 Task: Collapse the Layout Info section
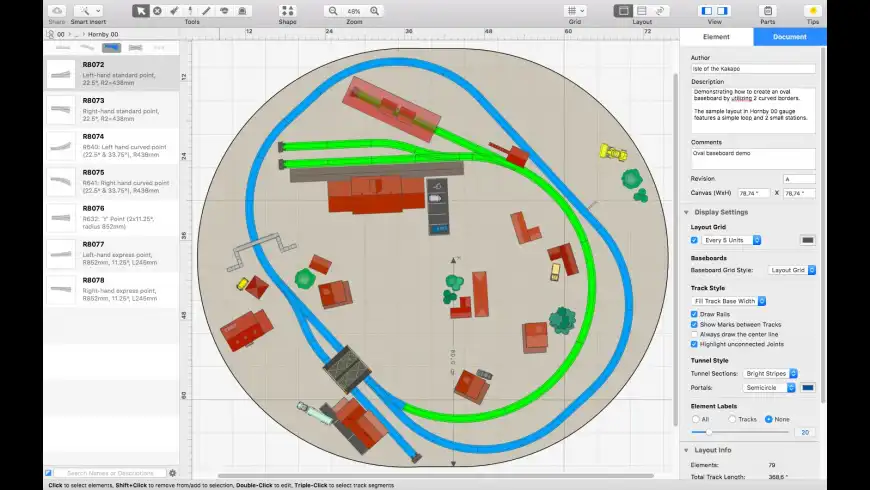(686, 450)
